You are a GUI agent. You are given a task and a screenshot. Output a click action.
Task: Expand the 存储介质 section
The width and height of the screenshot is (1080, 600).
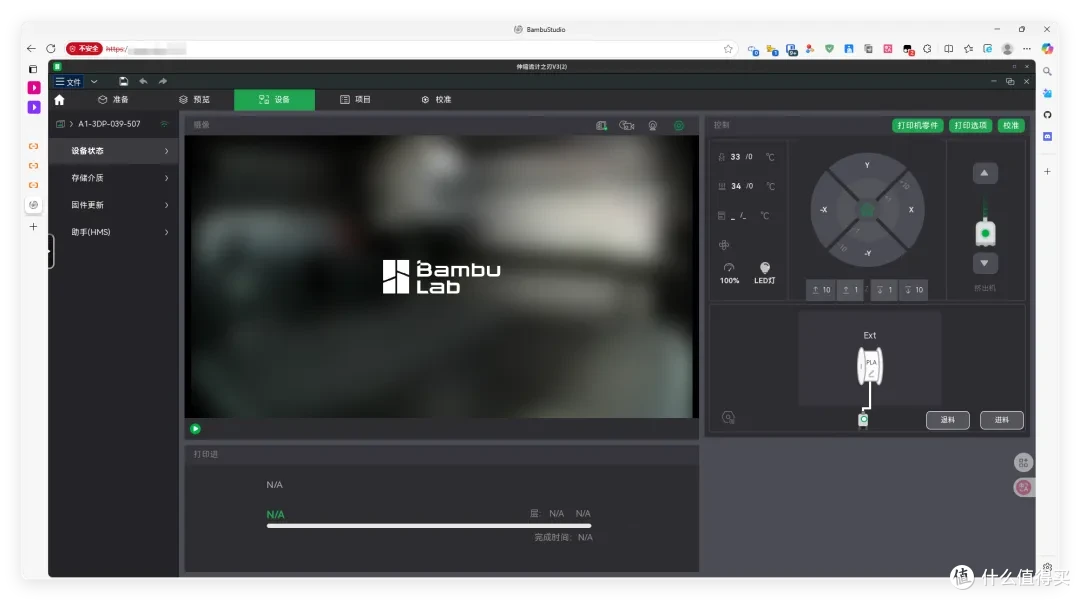coord(114,178)
